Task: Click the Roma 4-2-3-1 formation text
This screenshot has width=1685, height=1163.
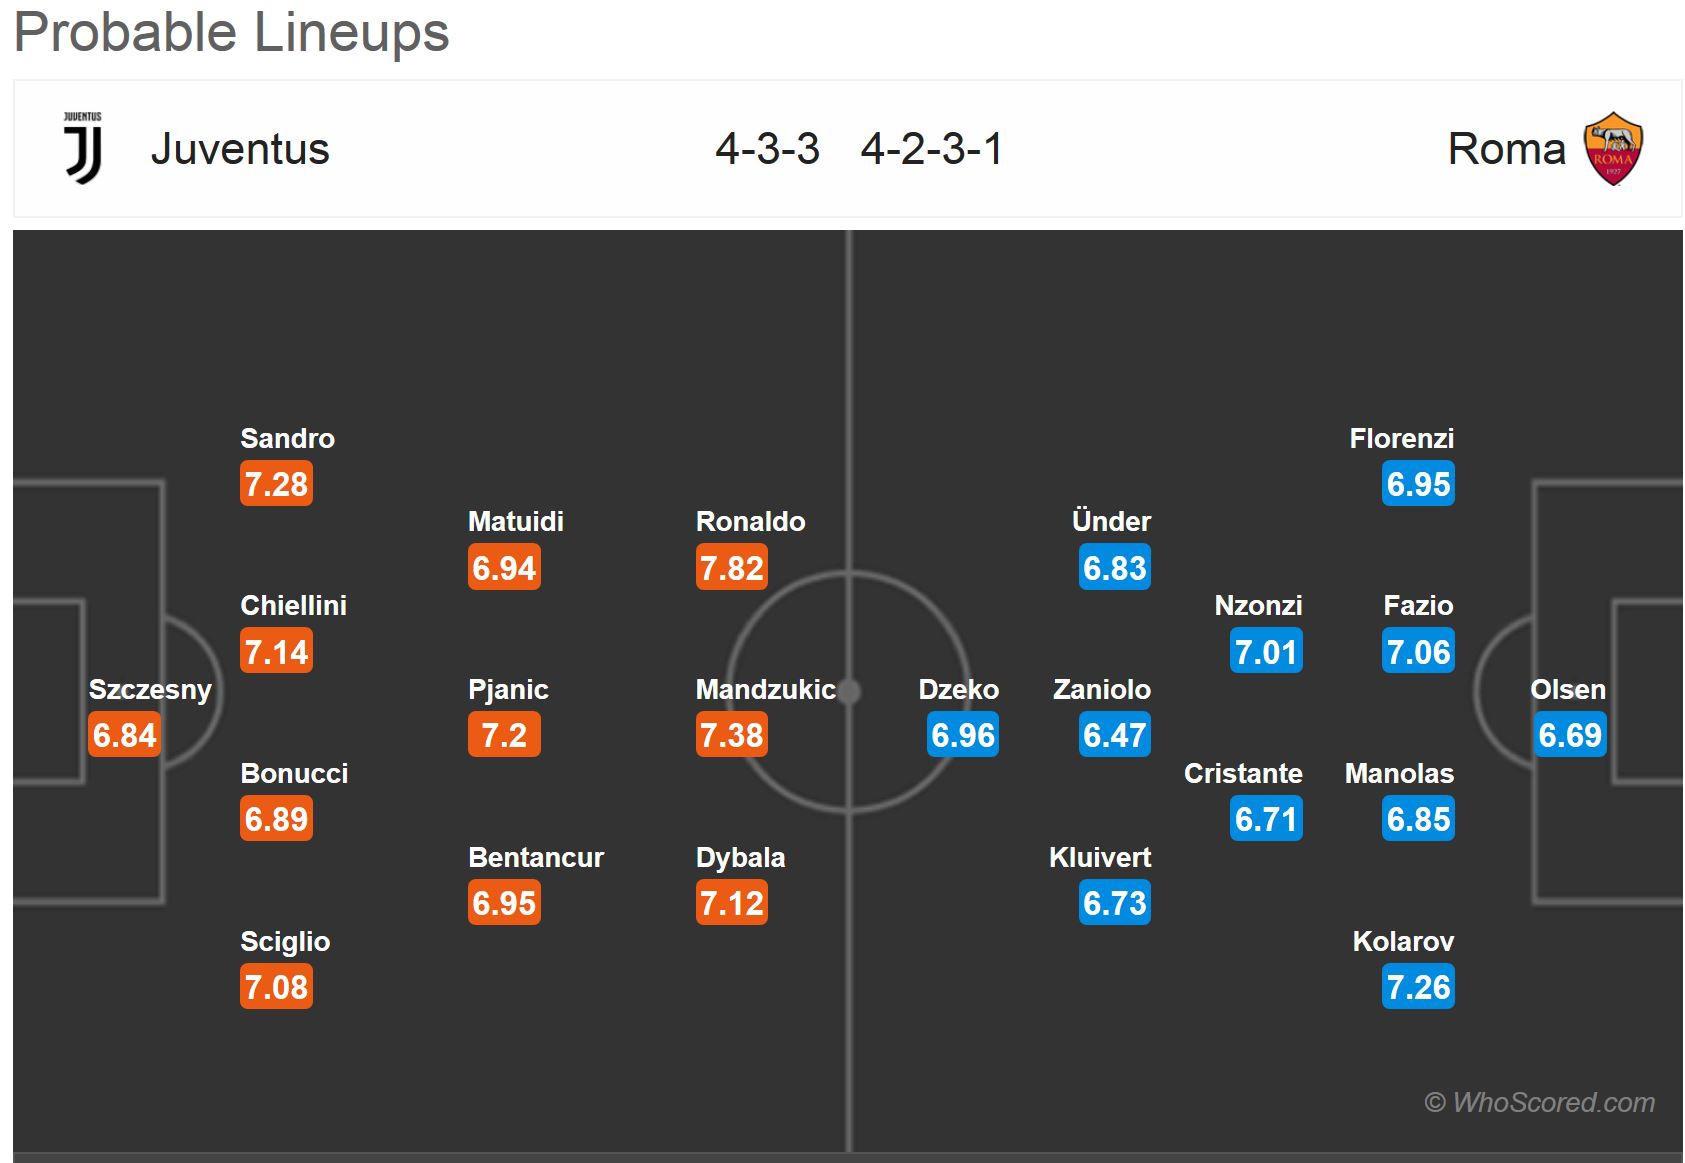Action: (x=931, y=149)
